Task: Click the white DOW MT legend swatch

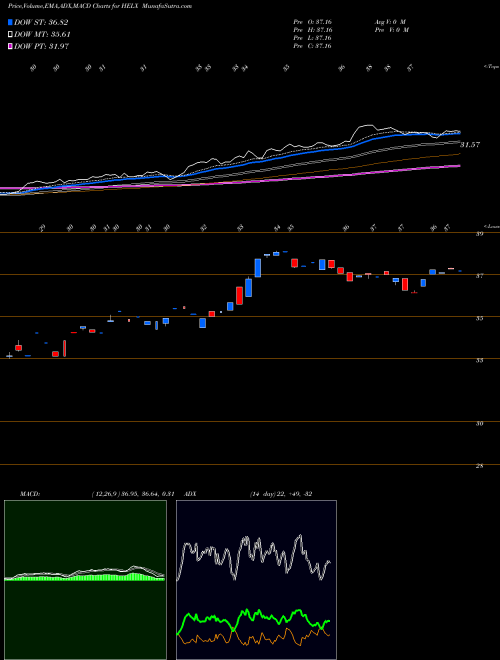Action: pos(10,35)
